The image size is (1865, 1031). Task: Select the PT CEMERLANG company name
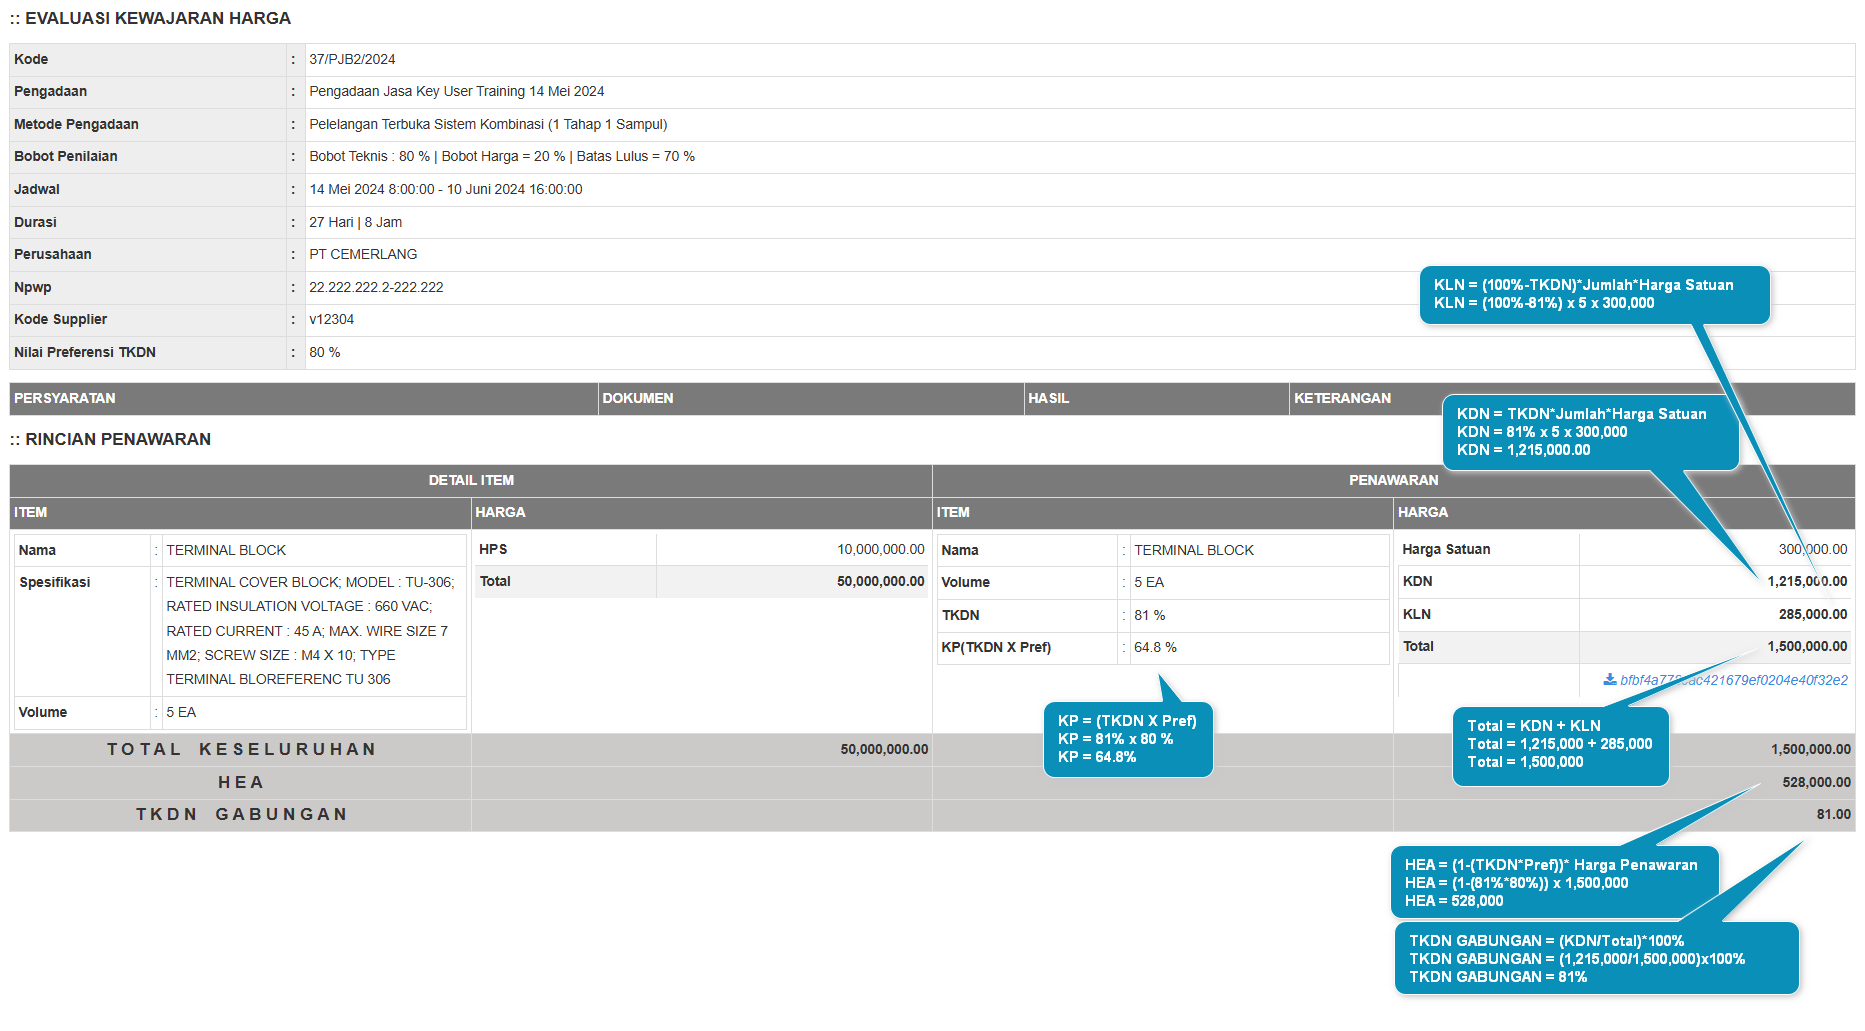coord(363,254)
